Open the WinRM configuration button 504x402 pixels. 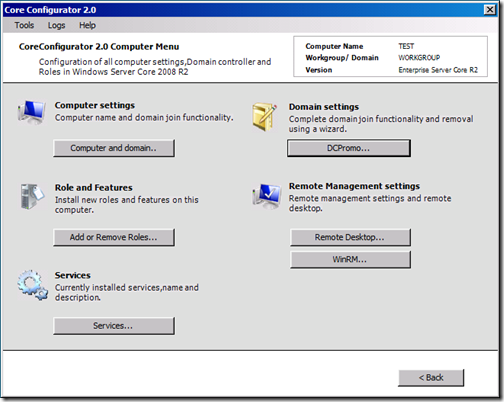[350, 259]
